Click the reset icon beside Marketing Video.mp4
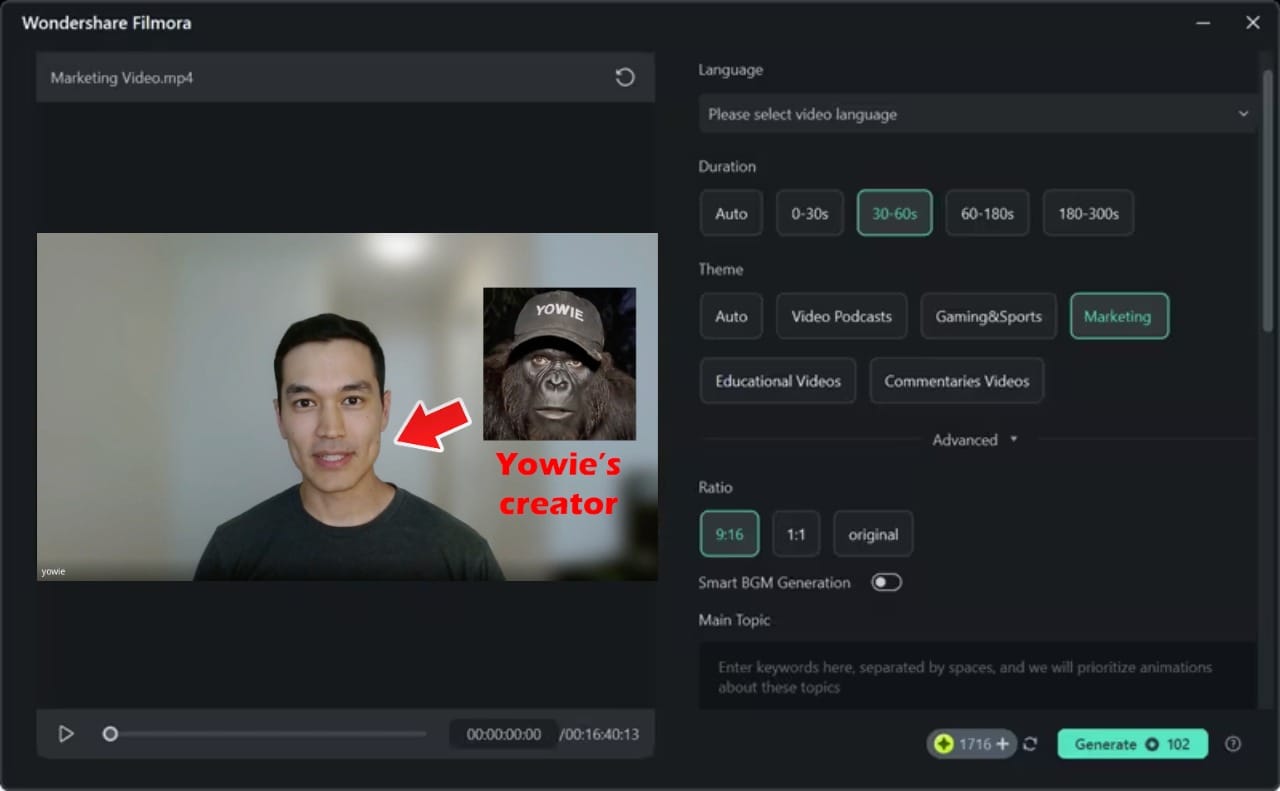The width and height of the screenshot is (1280, 791). 625,77
